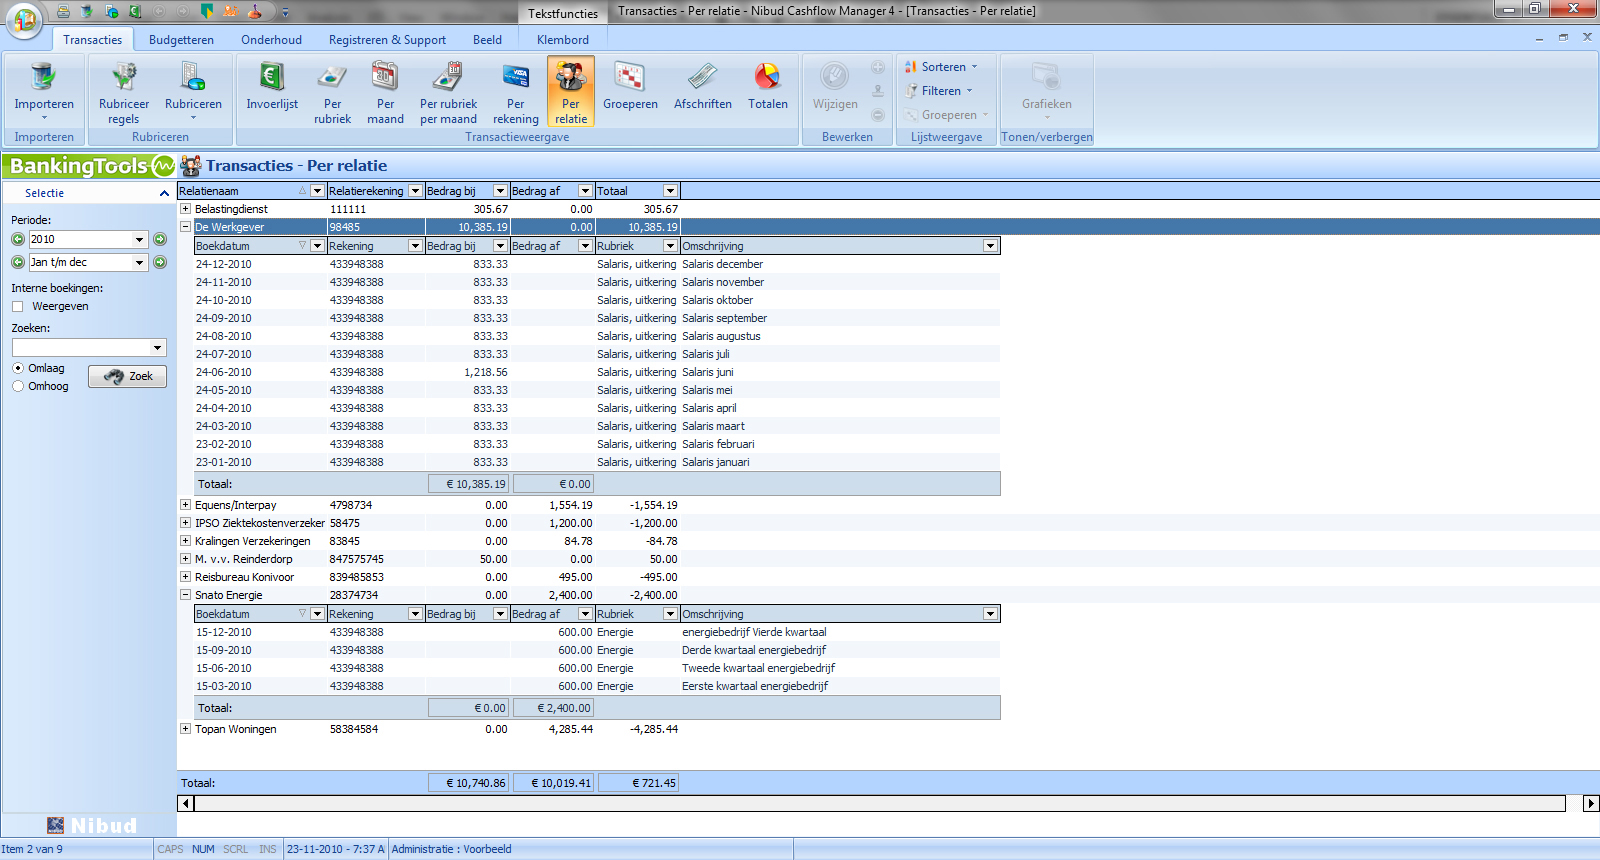Viewport: 1600px width, 860px height.
Task: Click the Rubriceren ribbon button
Action: pyautogui.click(x=193, y=91)
